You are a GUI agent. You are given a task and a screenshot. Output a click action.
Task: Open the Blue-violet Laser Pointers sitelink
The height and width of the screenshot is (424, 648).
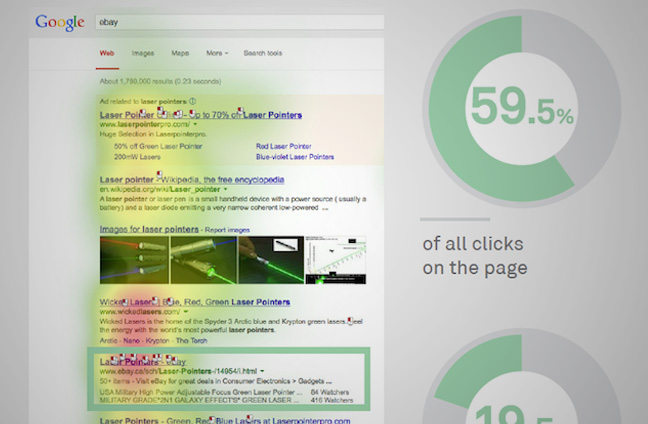click(295, 157)
